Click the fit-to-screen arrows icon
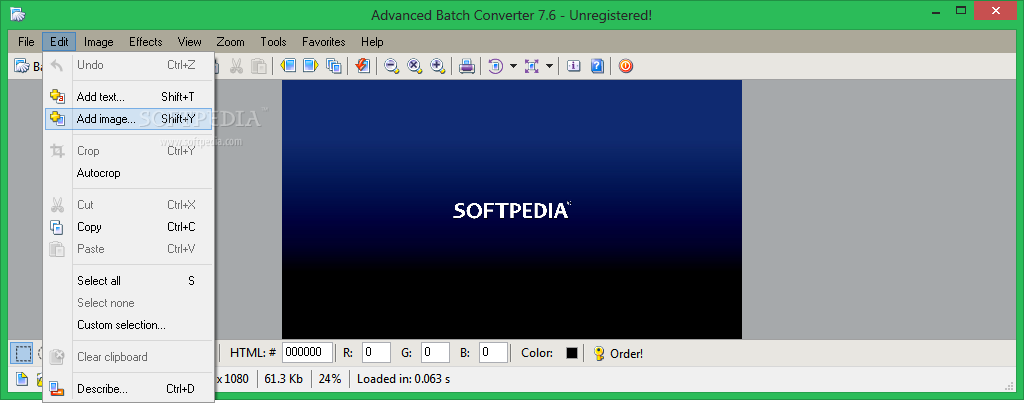1024x403 pixels. click(532, 65)
